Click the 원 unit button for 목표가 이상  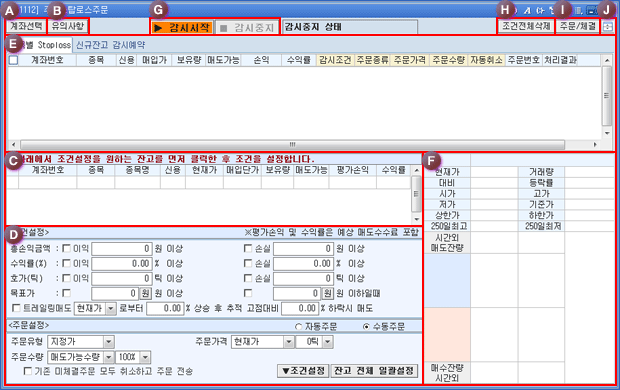point(145,293)
